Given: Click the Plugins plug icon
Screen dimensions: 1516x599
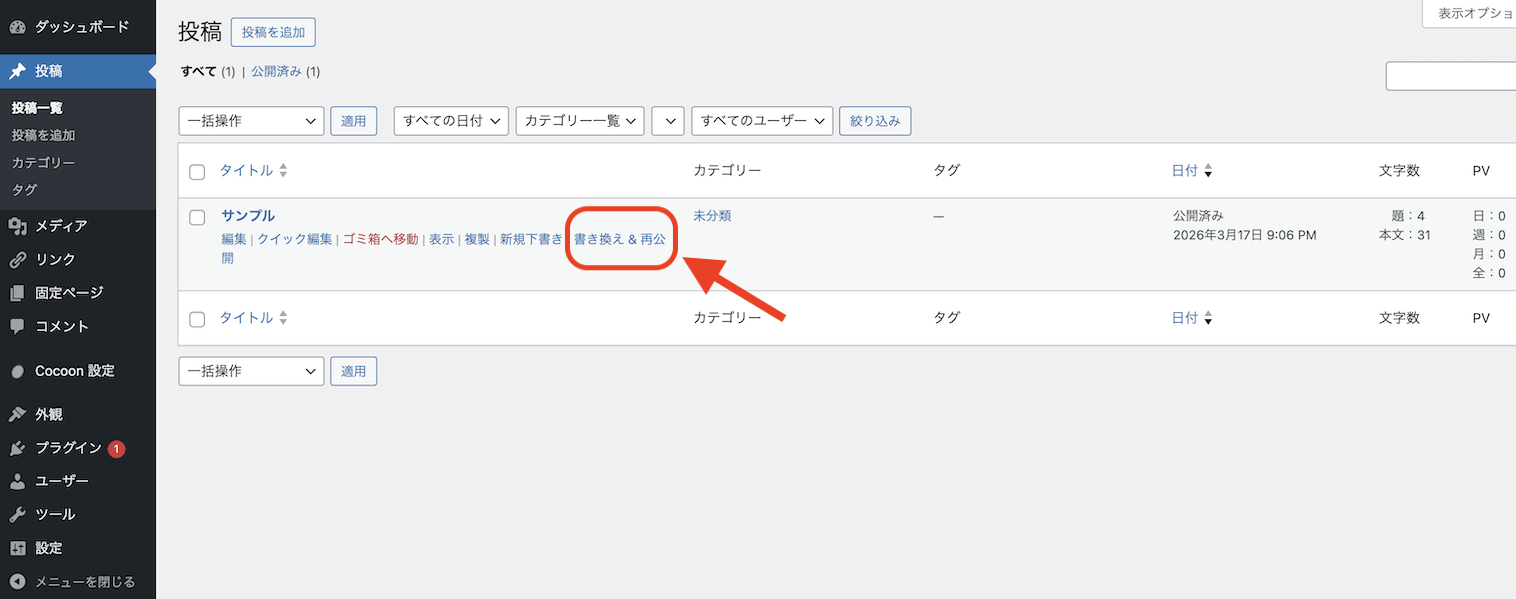Looking at the screenshot, I should tap(17, 448).
